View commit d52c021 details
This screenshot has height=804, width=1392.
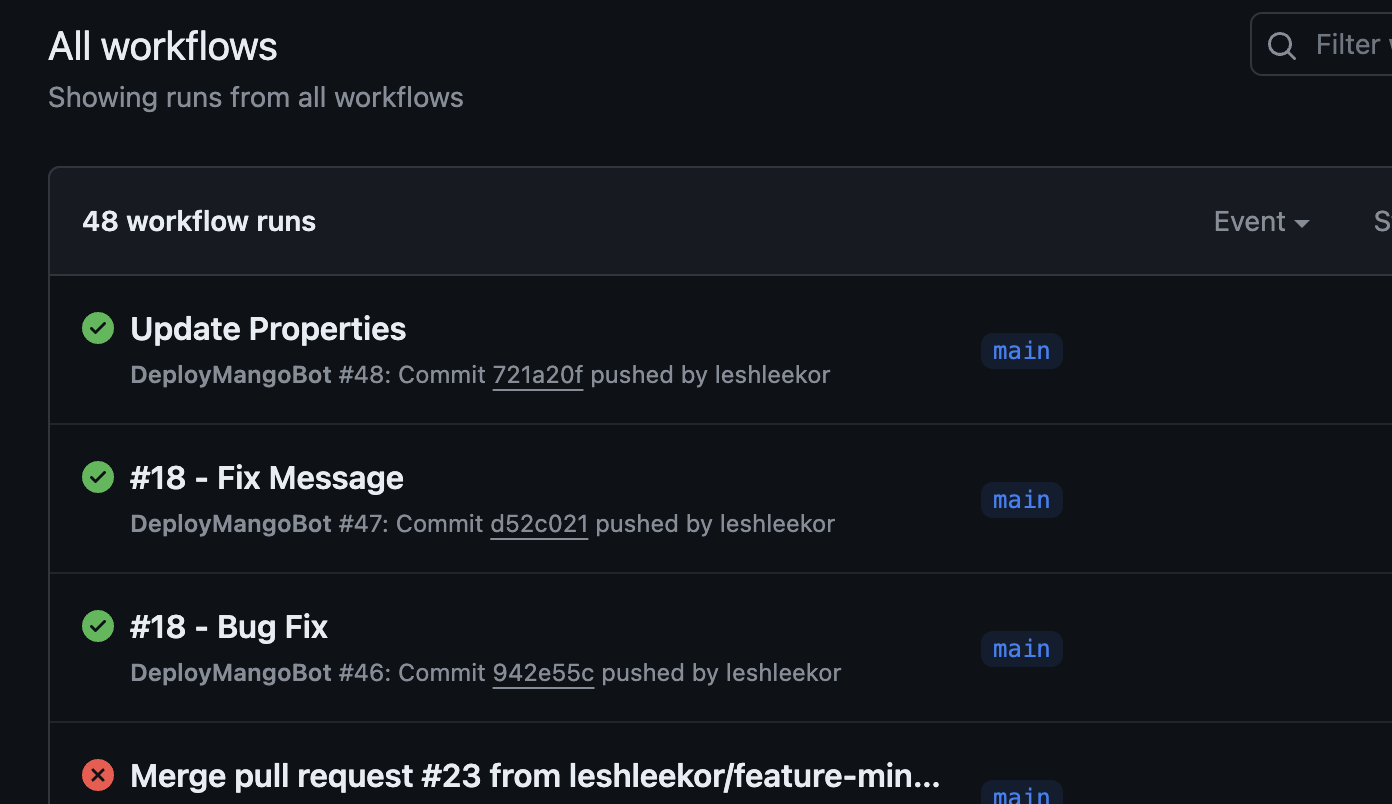539,524
